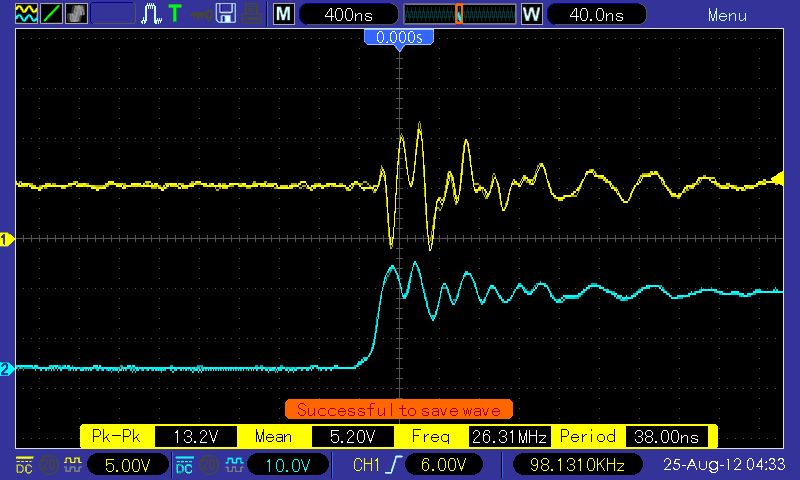Screen dimensions: 800x480
Task: Click the dimmed key lock icon
Action: [x=201, y=14]
